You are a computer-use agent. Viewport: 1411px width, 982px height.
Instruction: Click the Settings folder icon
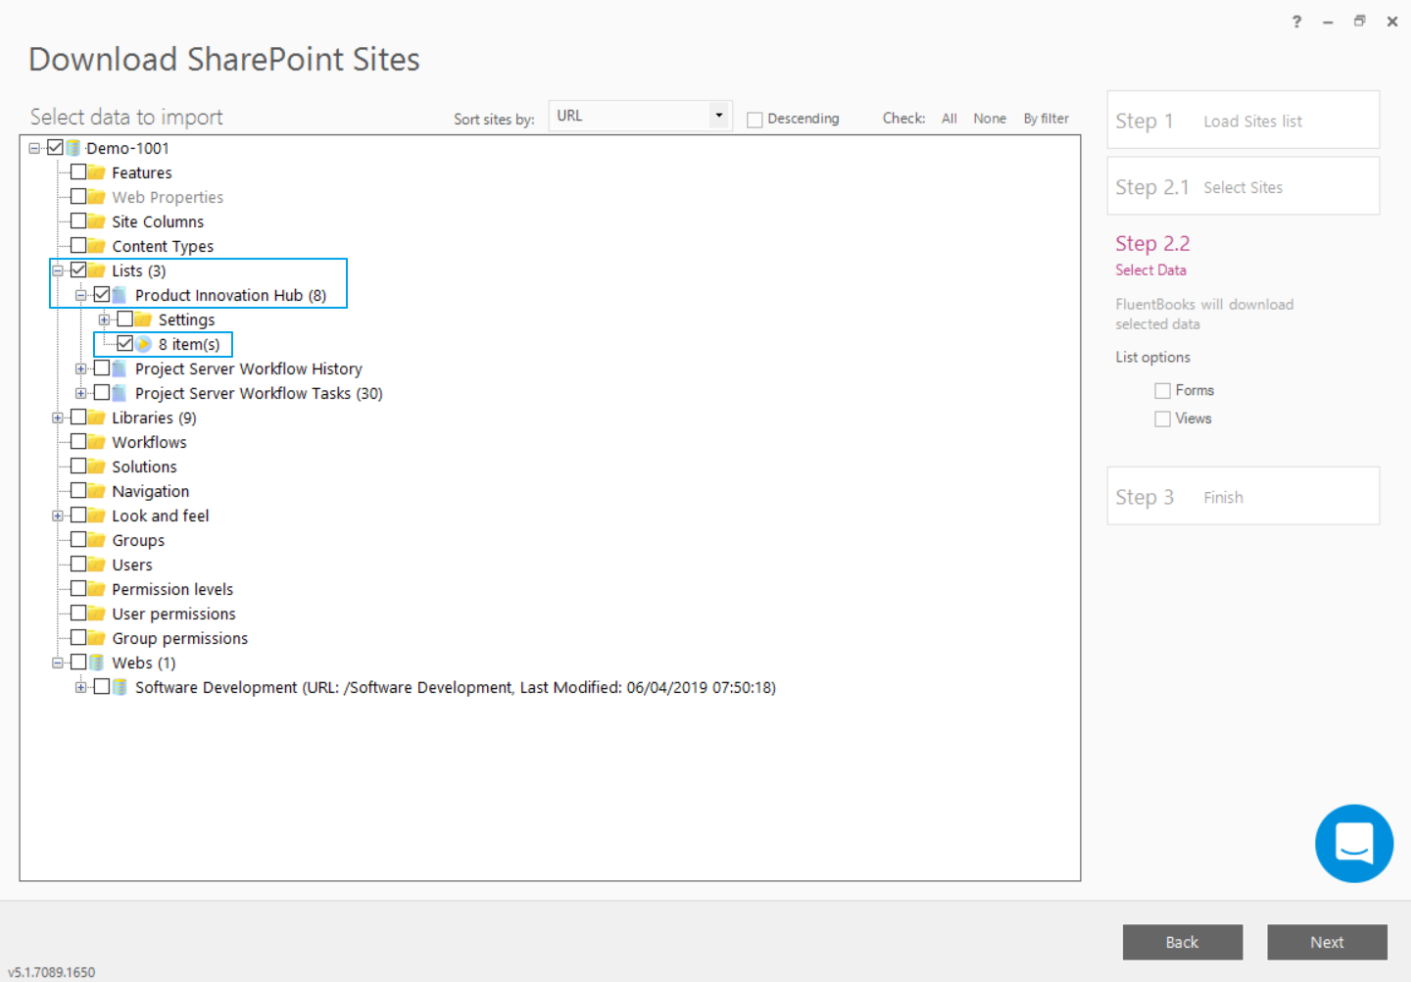(143, 319)
